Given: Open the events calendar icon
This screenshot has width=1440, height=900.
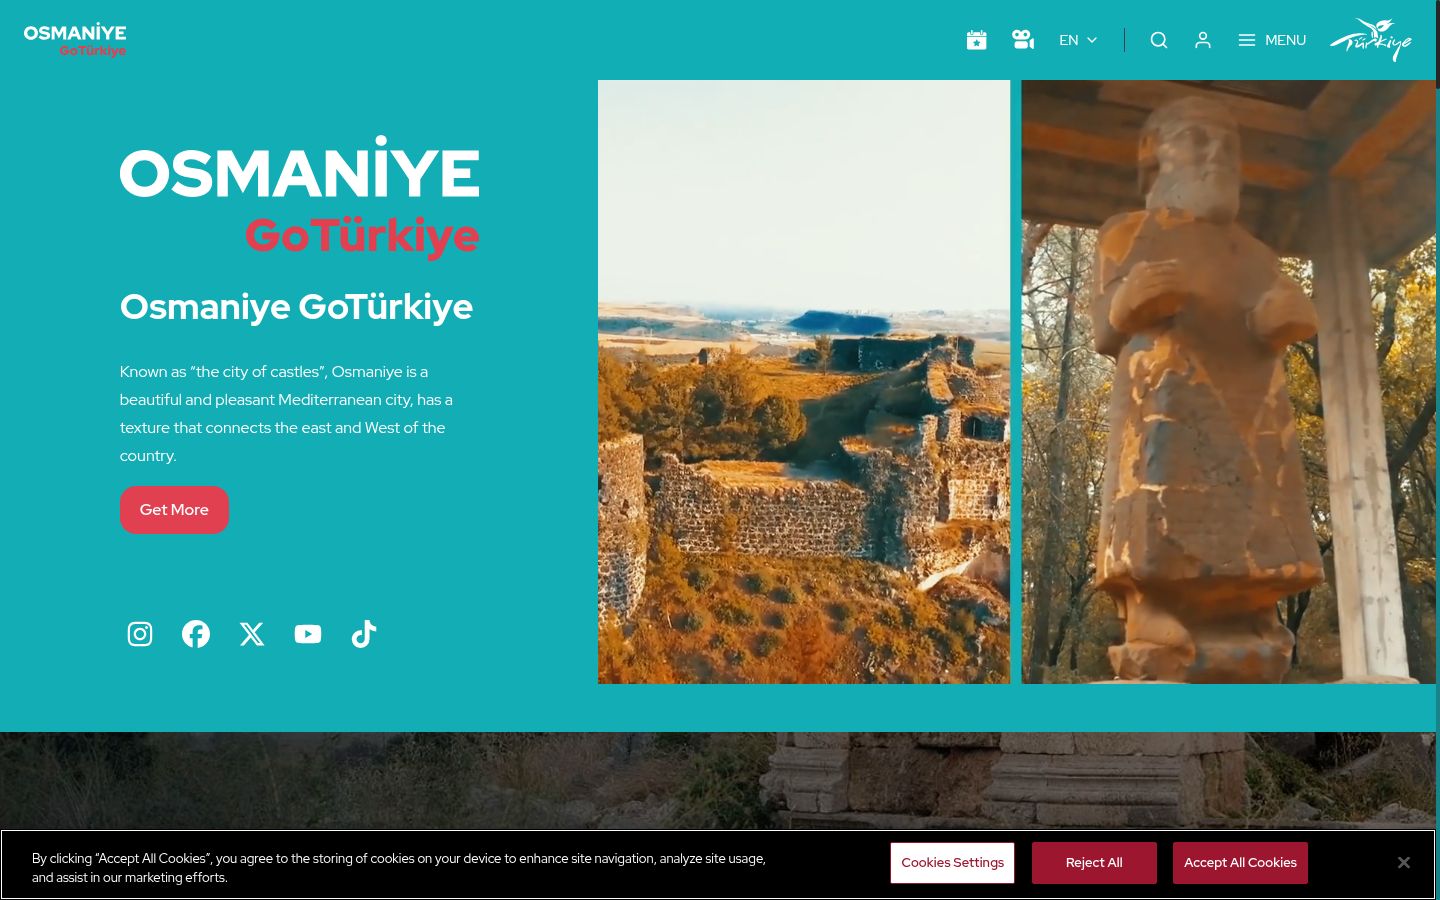Looking at the screenshot, I should [x=976, y=40].
